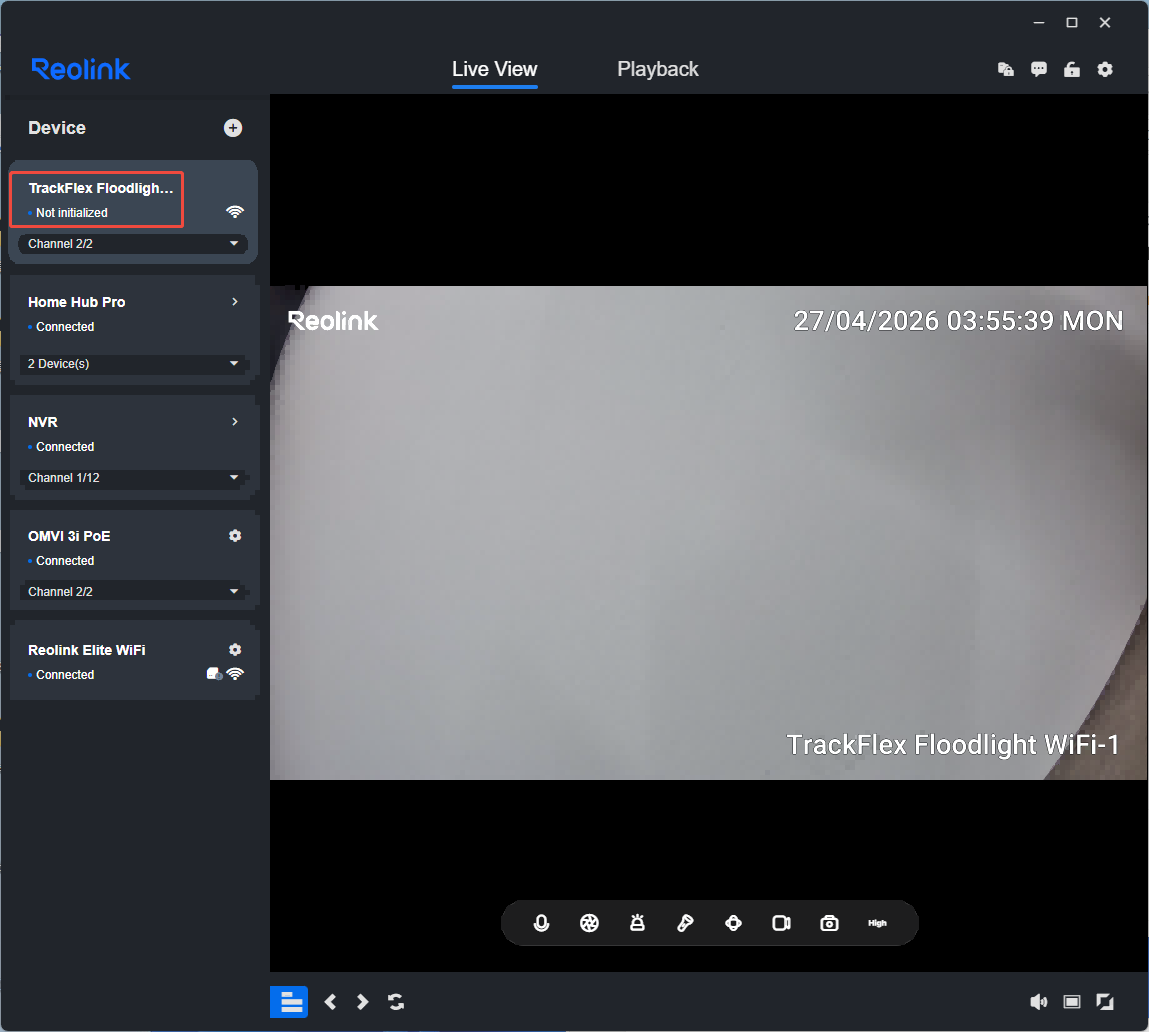The image size is (1149, 1032).
Task: Click Connected status under OMVI 3i PoE
Action: (x=65, y=561)
